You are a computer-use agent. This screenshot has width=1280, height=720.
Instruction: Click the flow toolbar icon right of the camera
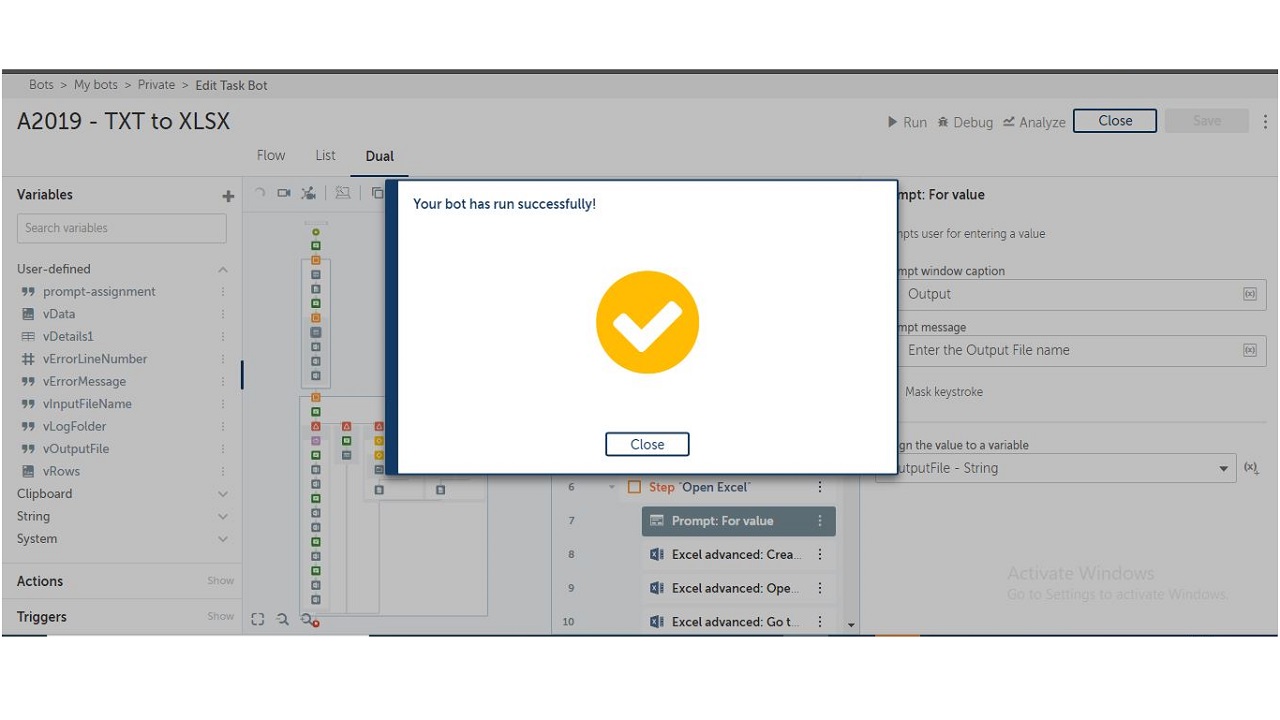pyautogui.click(x=309, y=193)
